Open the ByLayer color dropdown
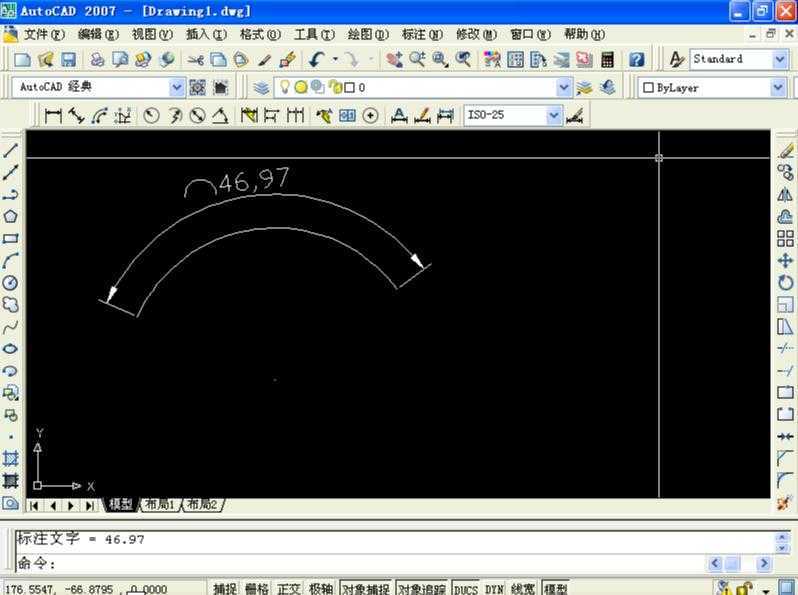 click(778, 88)
